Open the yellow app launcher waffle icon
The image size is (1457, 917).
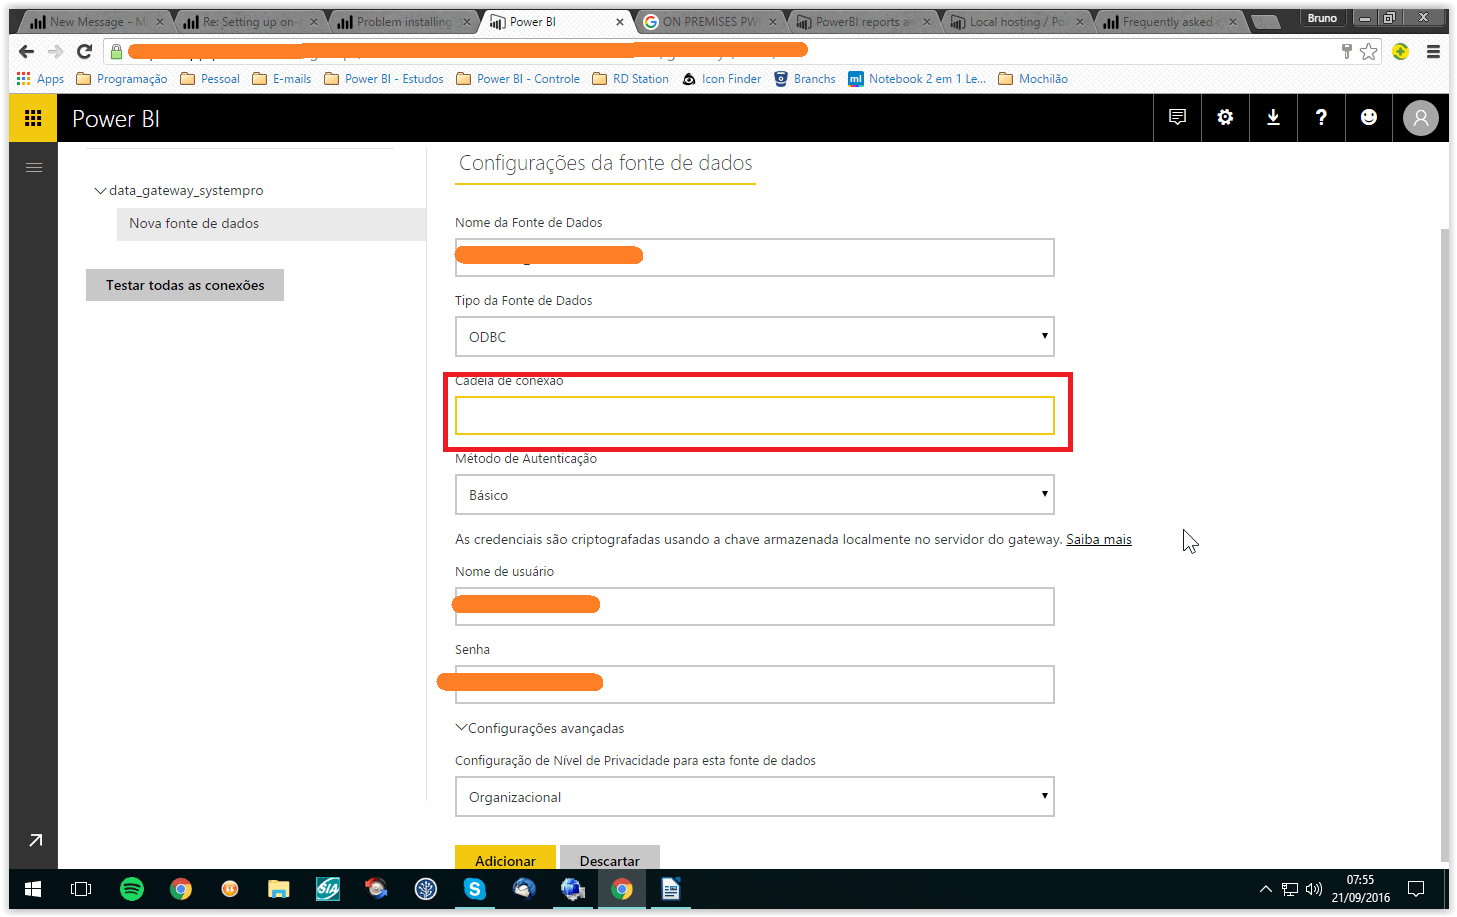tap(32, 117)
